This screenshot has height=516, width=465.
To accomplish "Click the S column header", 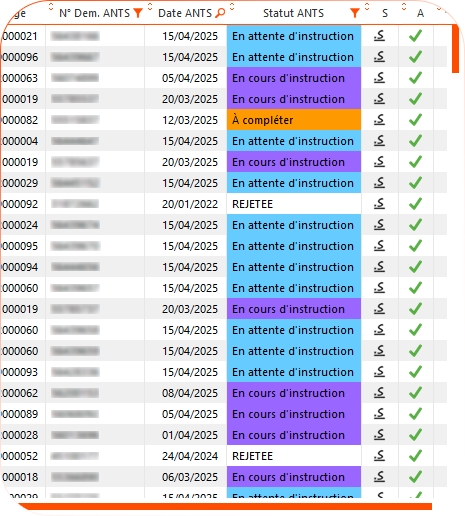I will (x=385, y=13).
